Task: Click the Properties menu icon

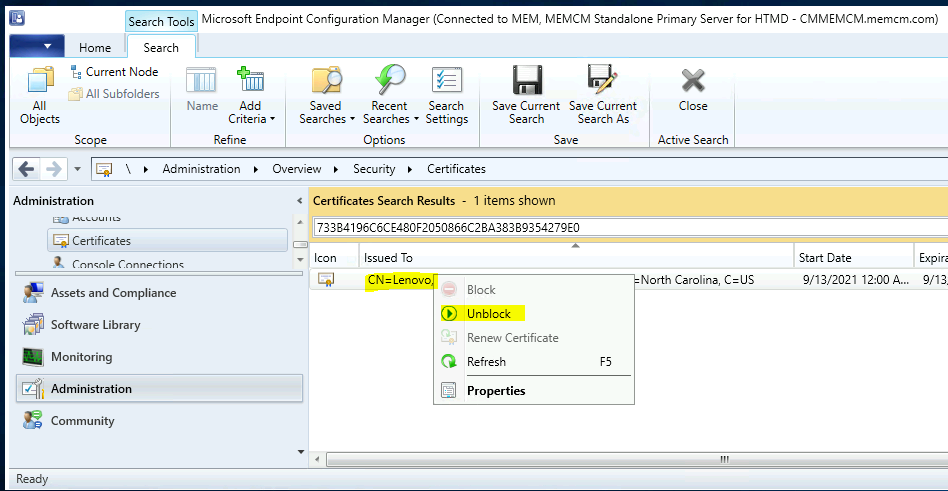Action: pos(449,391)
